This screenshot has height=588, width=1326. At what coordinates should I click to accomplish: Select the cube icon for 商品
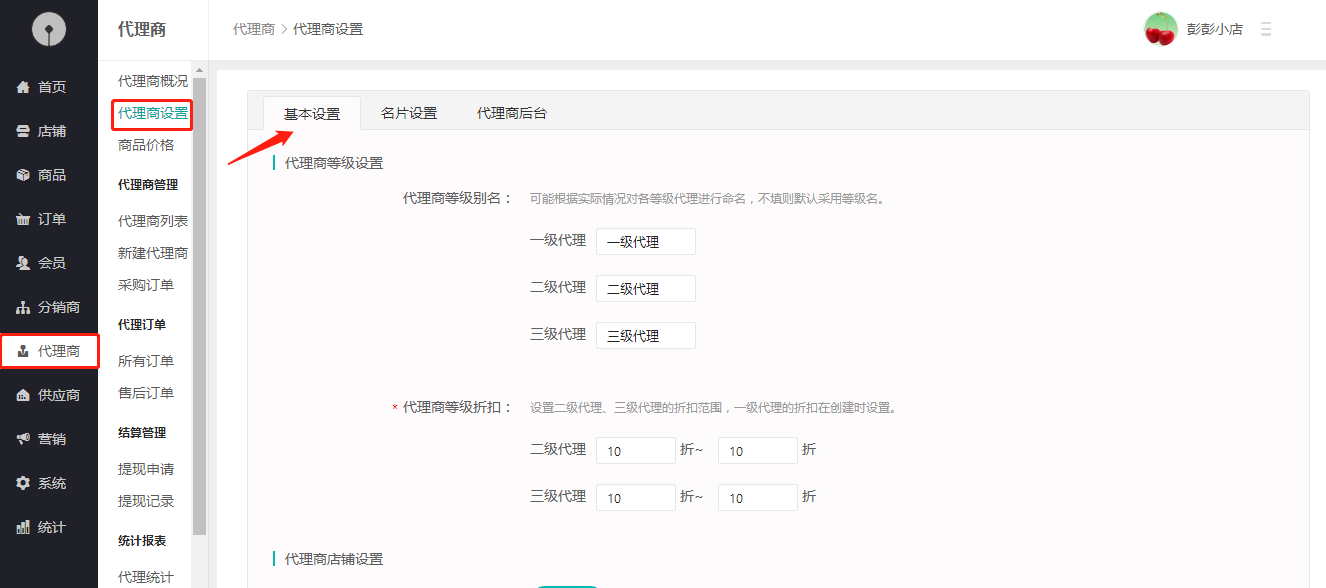[x=23, y=175]
